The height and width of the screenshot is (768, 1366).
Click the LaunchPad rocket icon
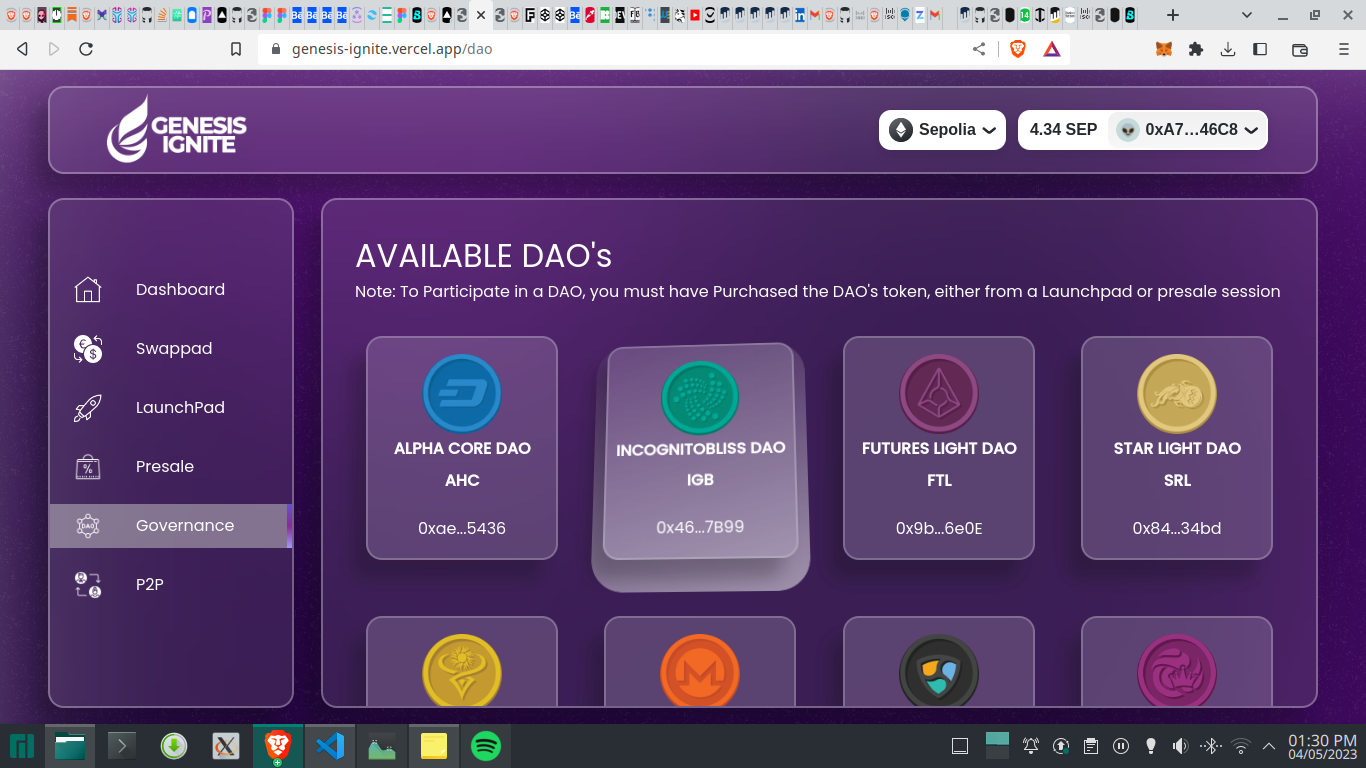pos(88,408)
